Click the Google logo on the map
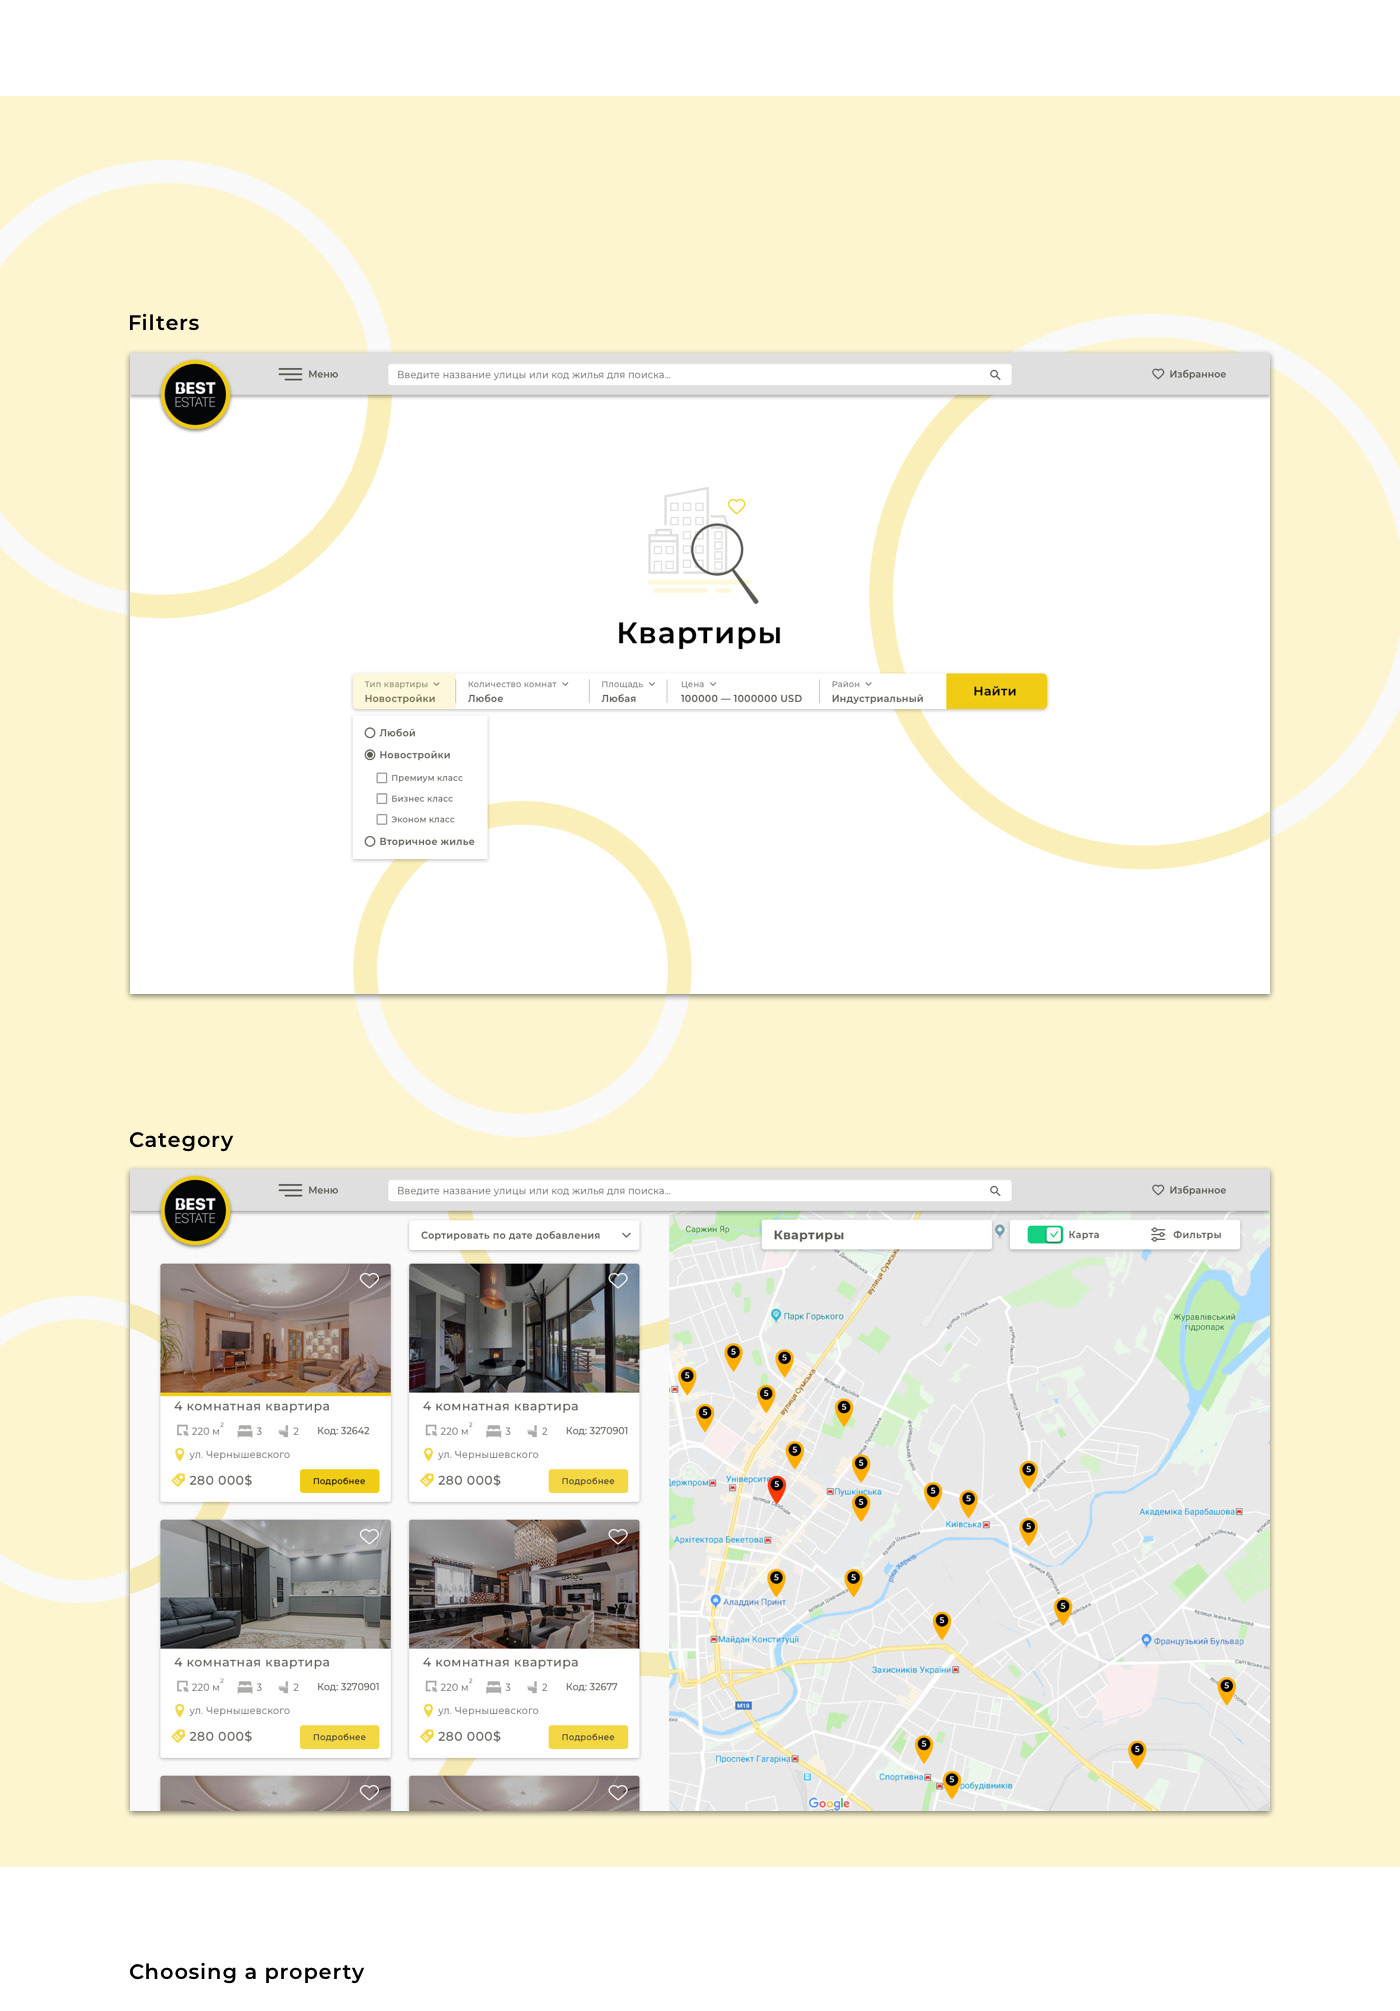Image resolution: width=1400 pixels, height=2011 pixels. tap(829, 1803)
